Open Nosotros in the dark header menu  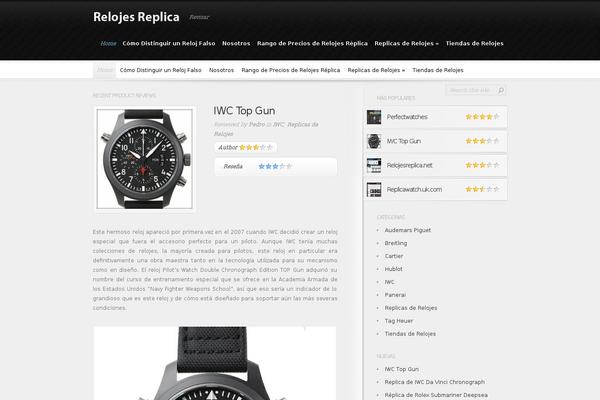point(236,43)
